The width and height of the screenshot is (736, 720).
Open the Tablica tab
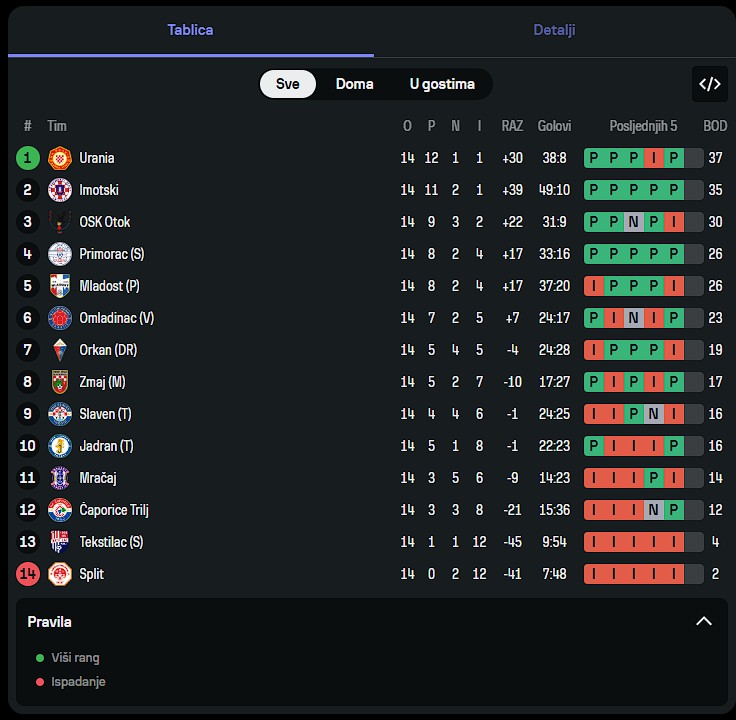click(x=190, y=30)
